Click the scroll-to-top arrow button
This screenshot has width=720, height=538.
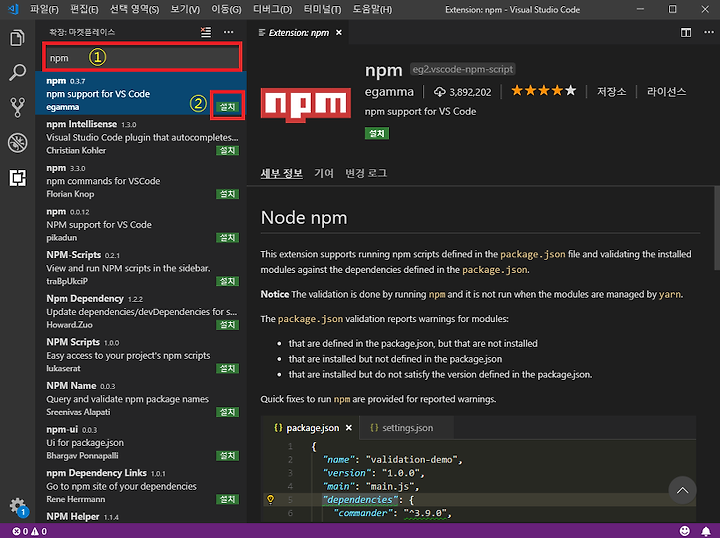(x=682, y=490)
